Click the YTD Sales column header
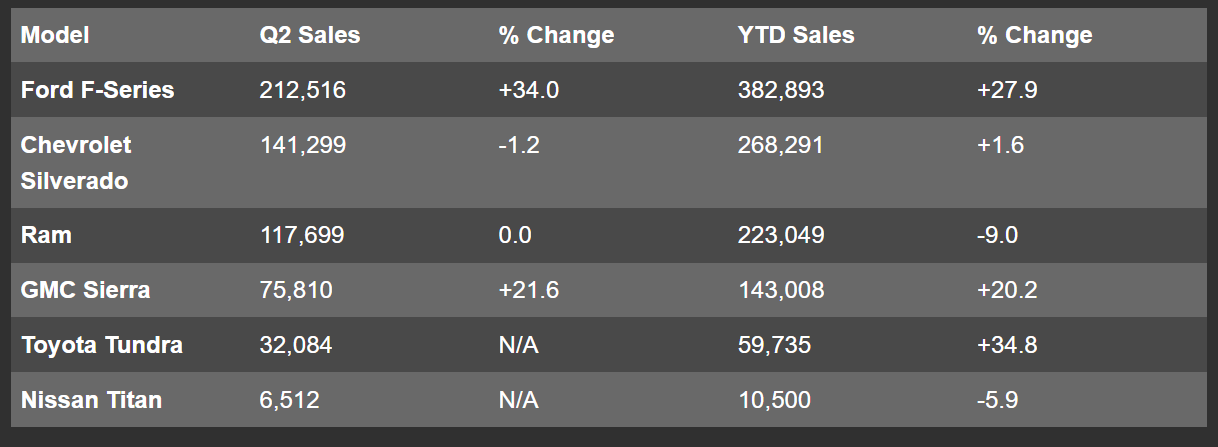1218x447 pixels. coord(795,35)
